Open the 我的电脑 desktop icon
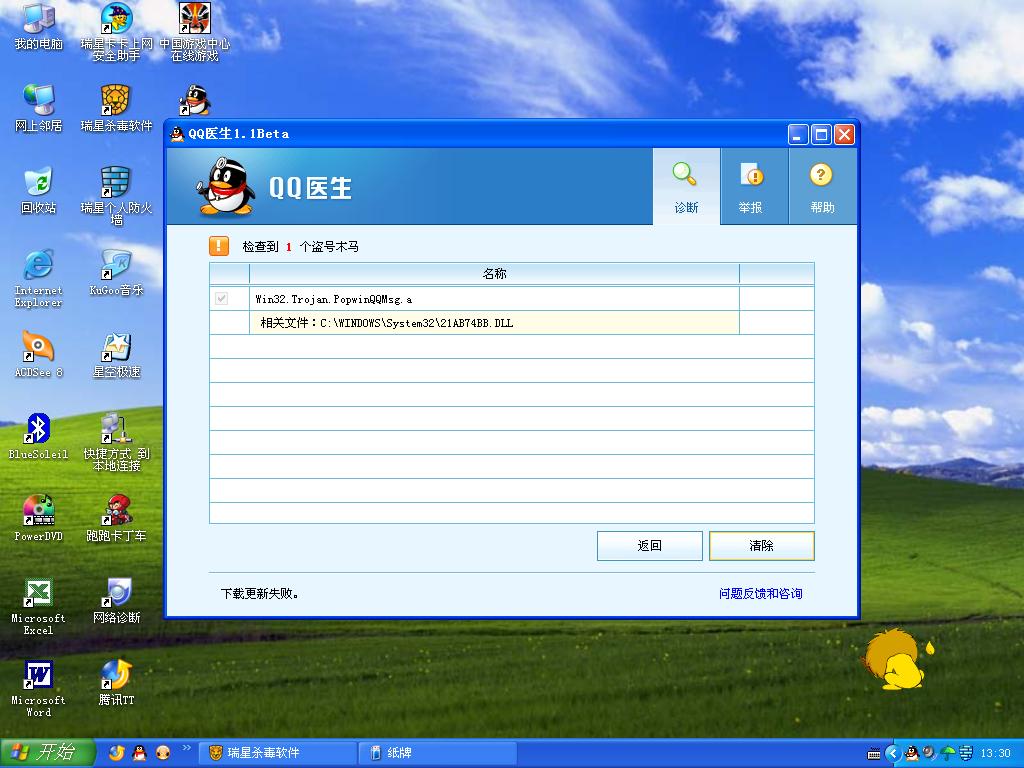The image size is (1024, 768). tap(39, 26)
